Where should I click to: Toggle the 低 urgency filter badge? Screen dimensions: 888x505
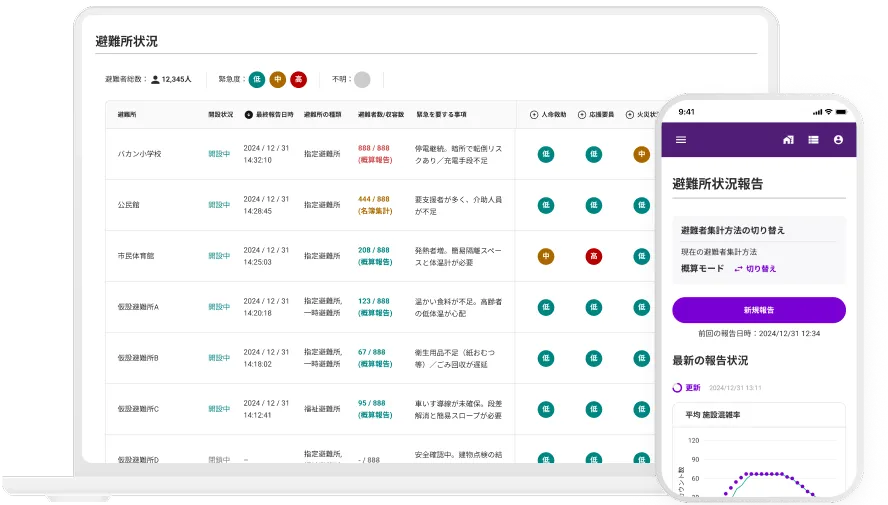pos(257,79)
